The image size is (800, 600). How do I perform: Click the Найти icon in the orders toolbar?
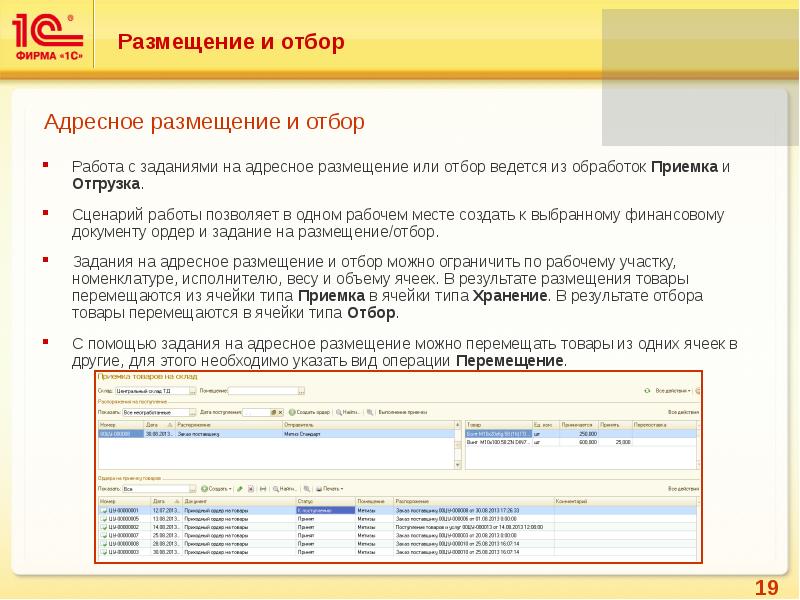(280, 489)
